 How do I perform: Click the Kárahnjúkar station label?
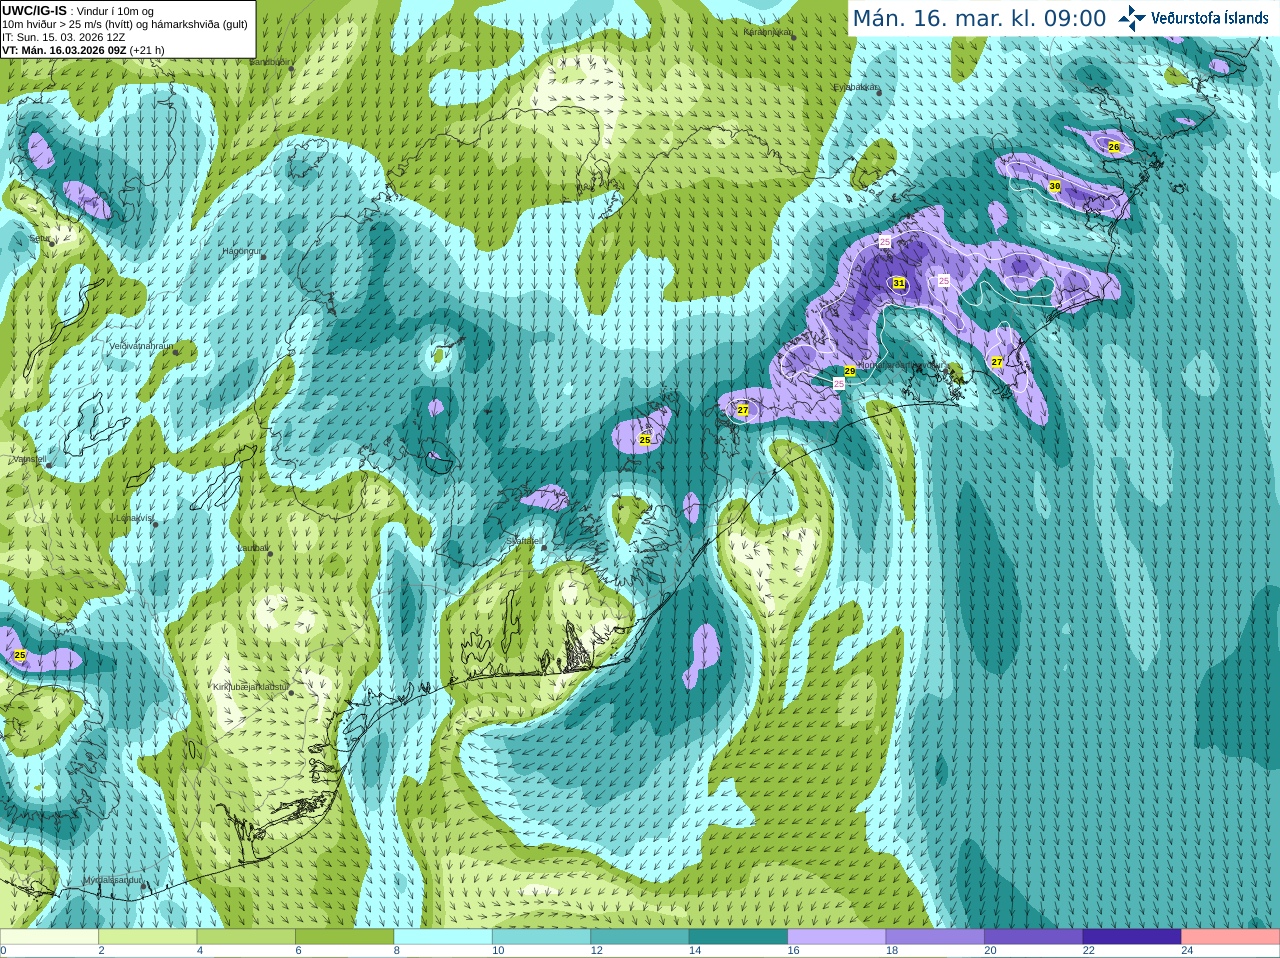click(x=767, y=31)
